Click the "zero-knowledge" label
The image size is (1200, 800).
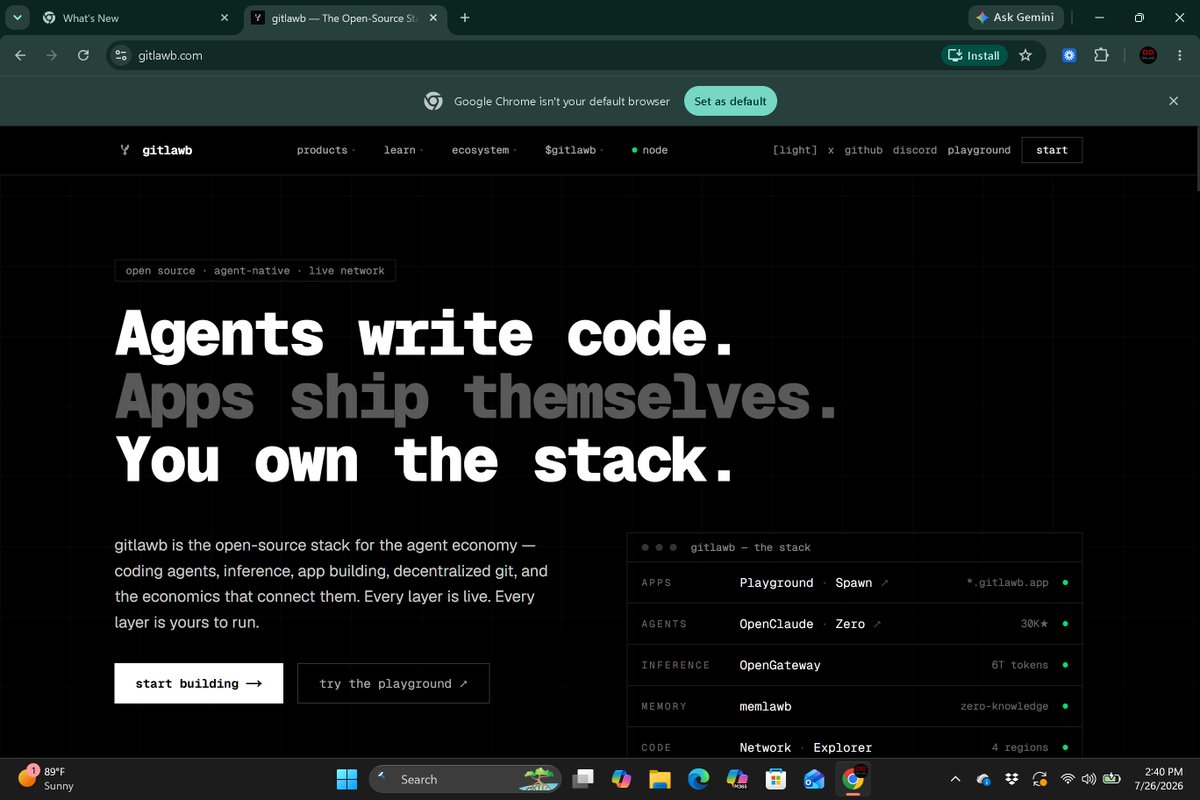click(x=1004, y=706)
